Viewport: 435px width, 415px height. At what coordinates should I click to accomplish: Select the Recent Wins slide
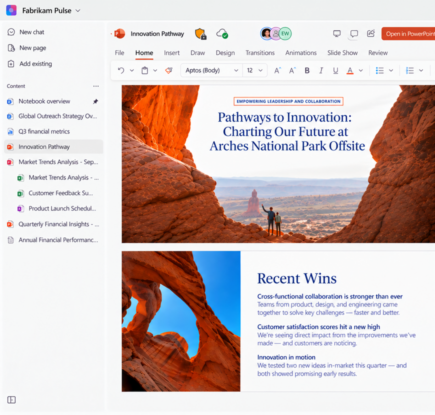click(278, 321)
